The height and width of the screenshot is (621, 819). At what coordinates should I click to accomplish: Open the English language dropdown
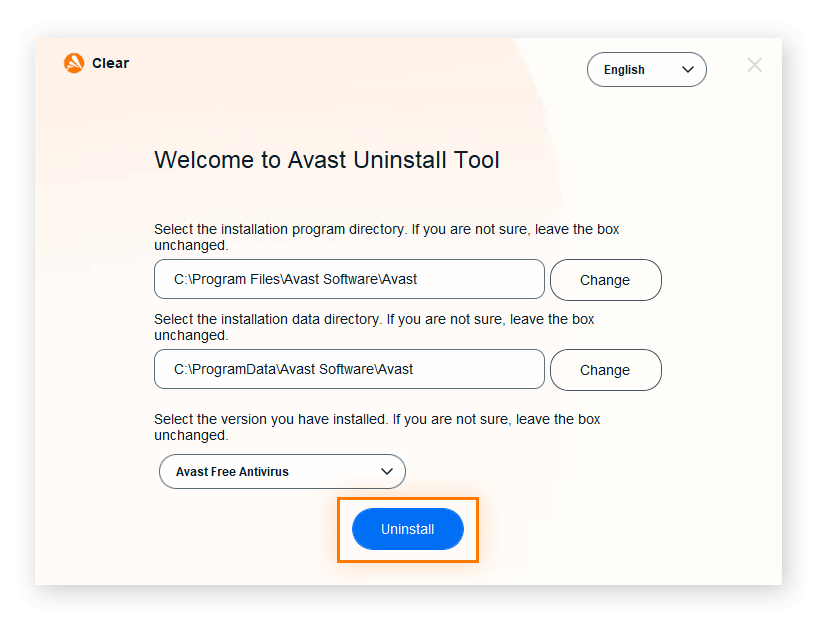[646, 69]
